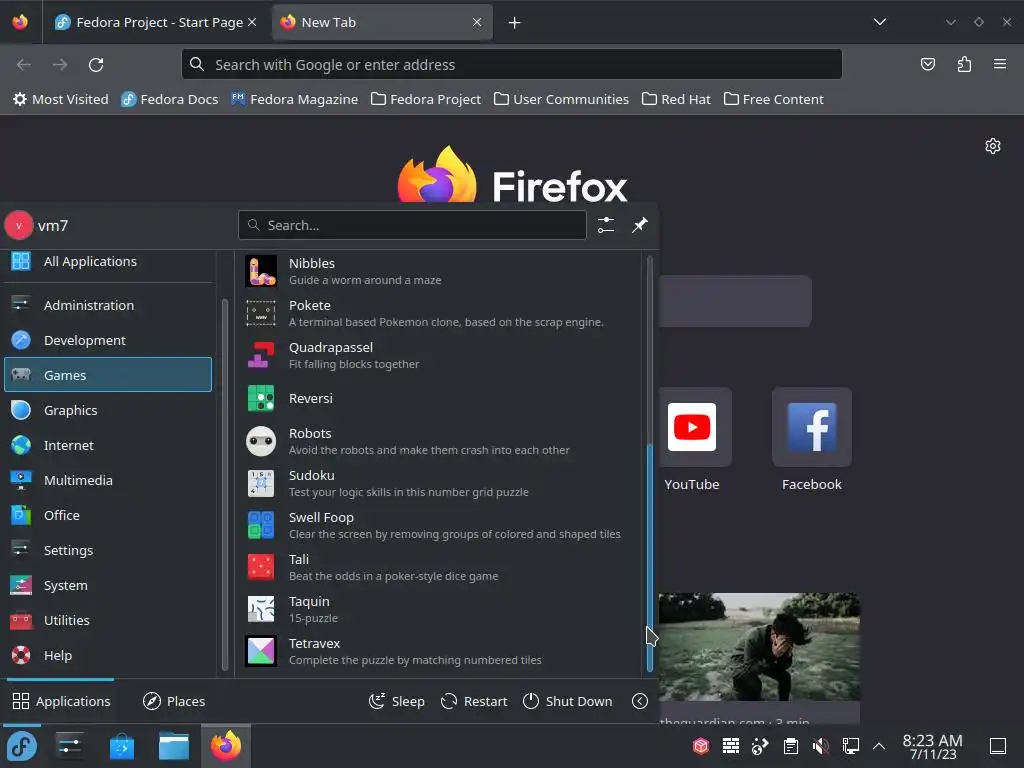
Task: Select the System category
Action: [108, 585]
